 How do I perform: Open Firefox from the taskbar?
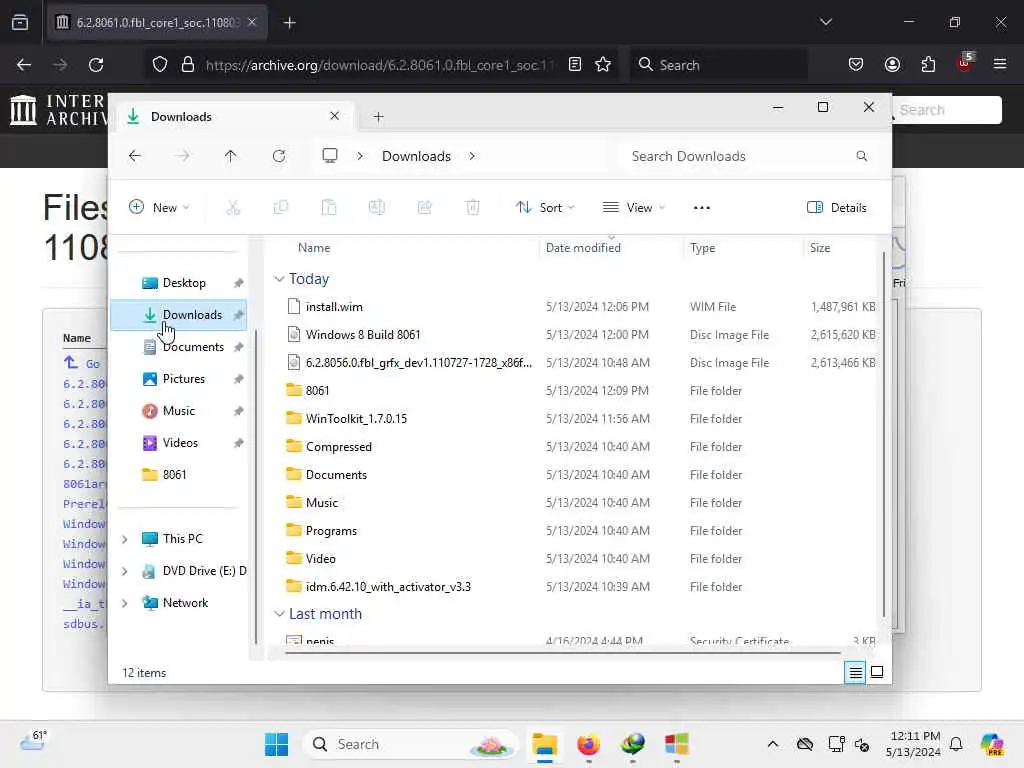(x=588, y=744)
